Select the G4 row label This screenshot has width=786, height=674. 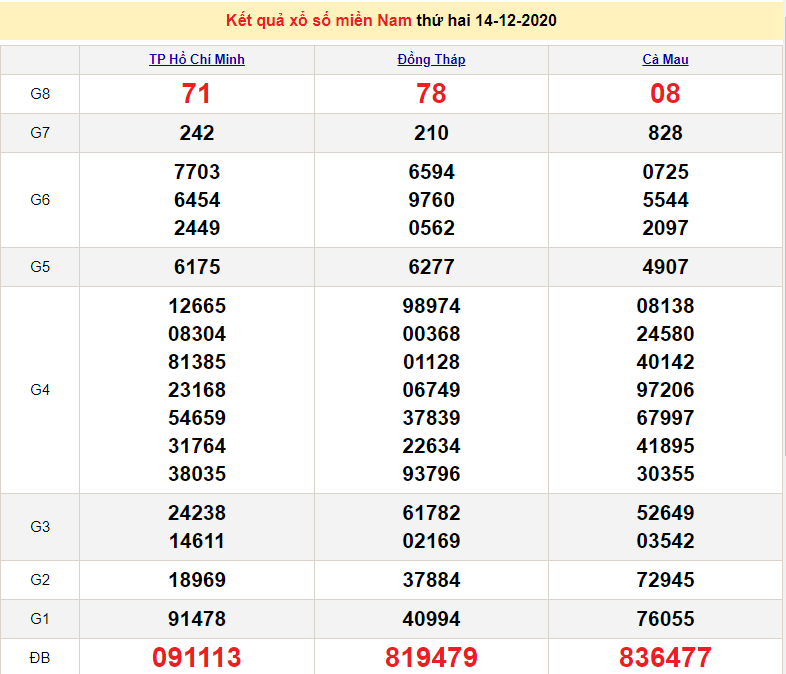[x=40, y=390]
